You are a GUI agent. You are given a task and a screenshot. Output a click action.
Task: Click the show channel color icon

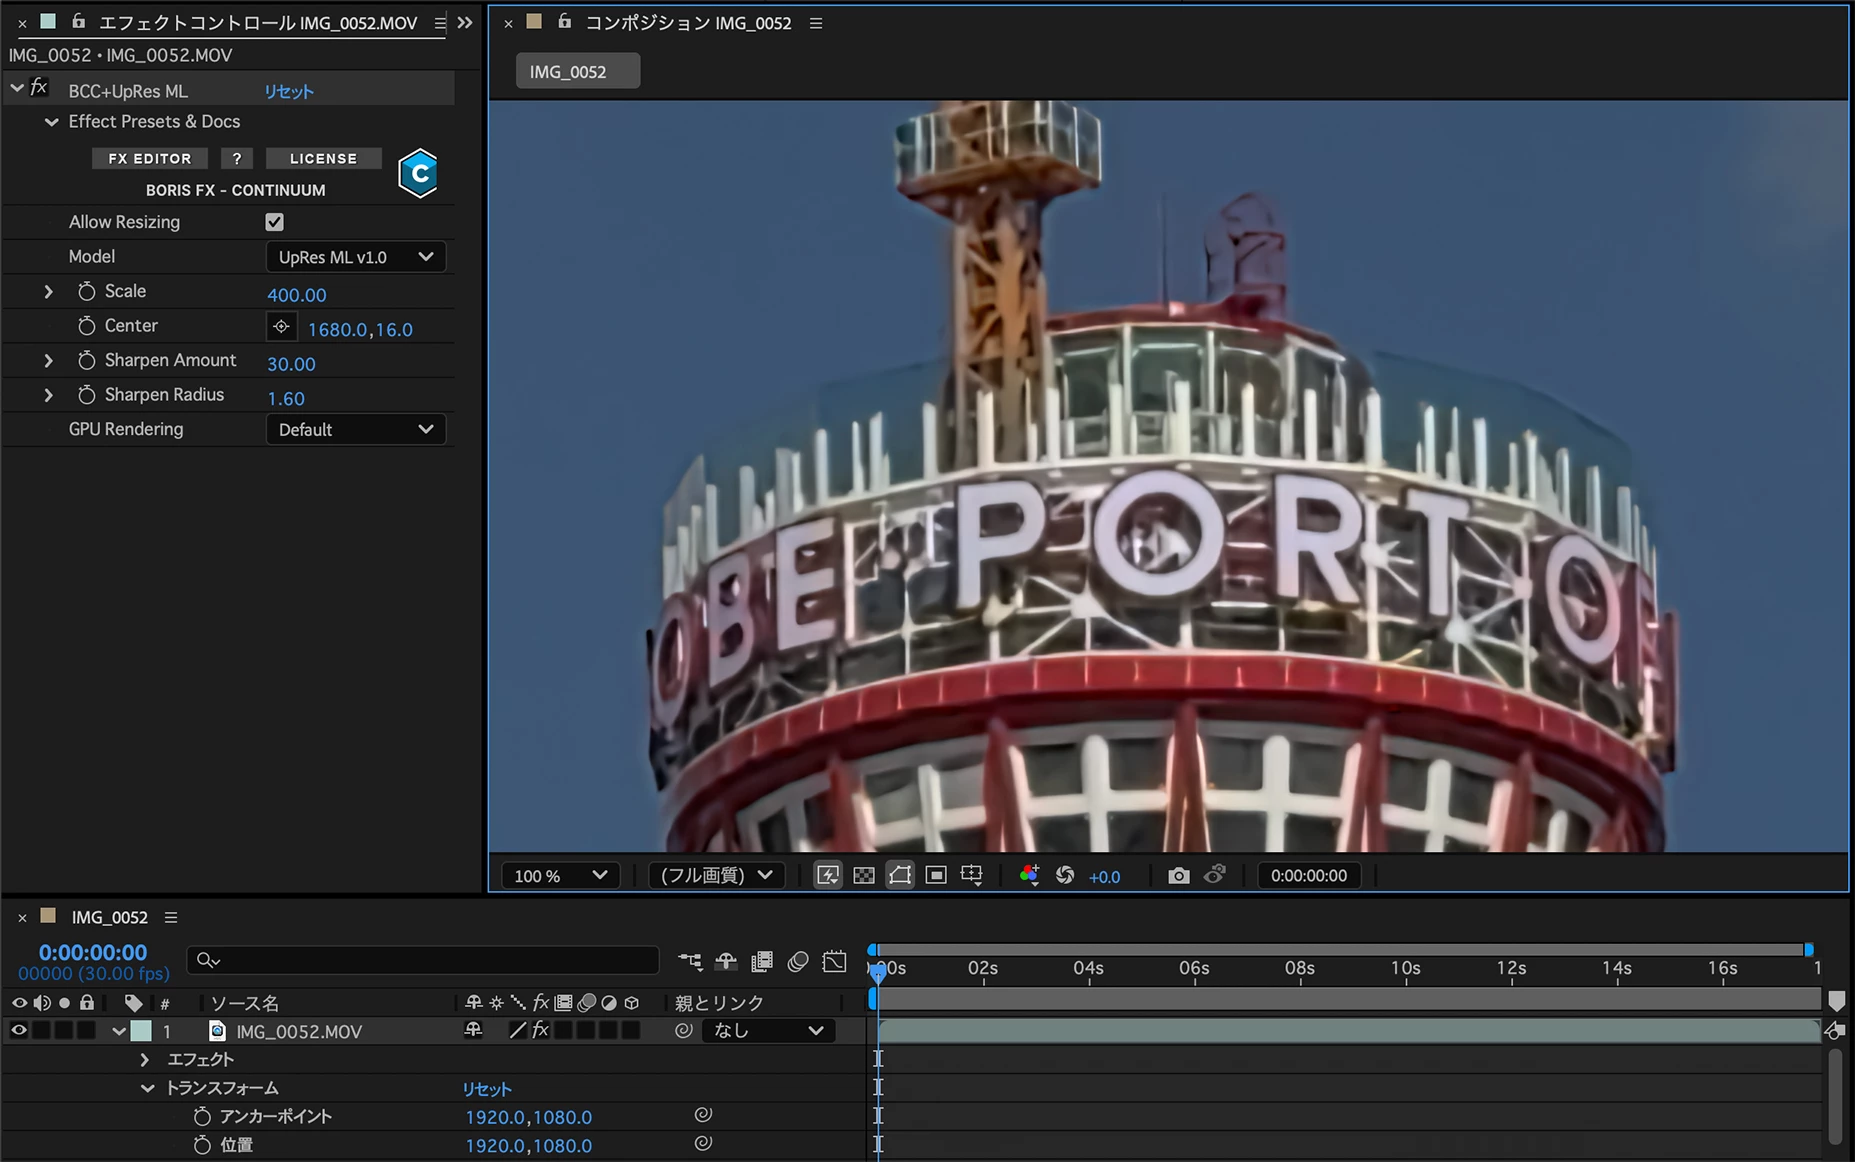point(1029,876)
